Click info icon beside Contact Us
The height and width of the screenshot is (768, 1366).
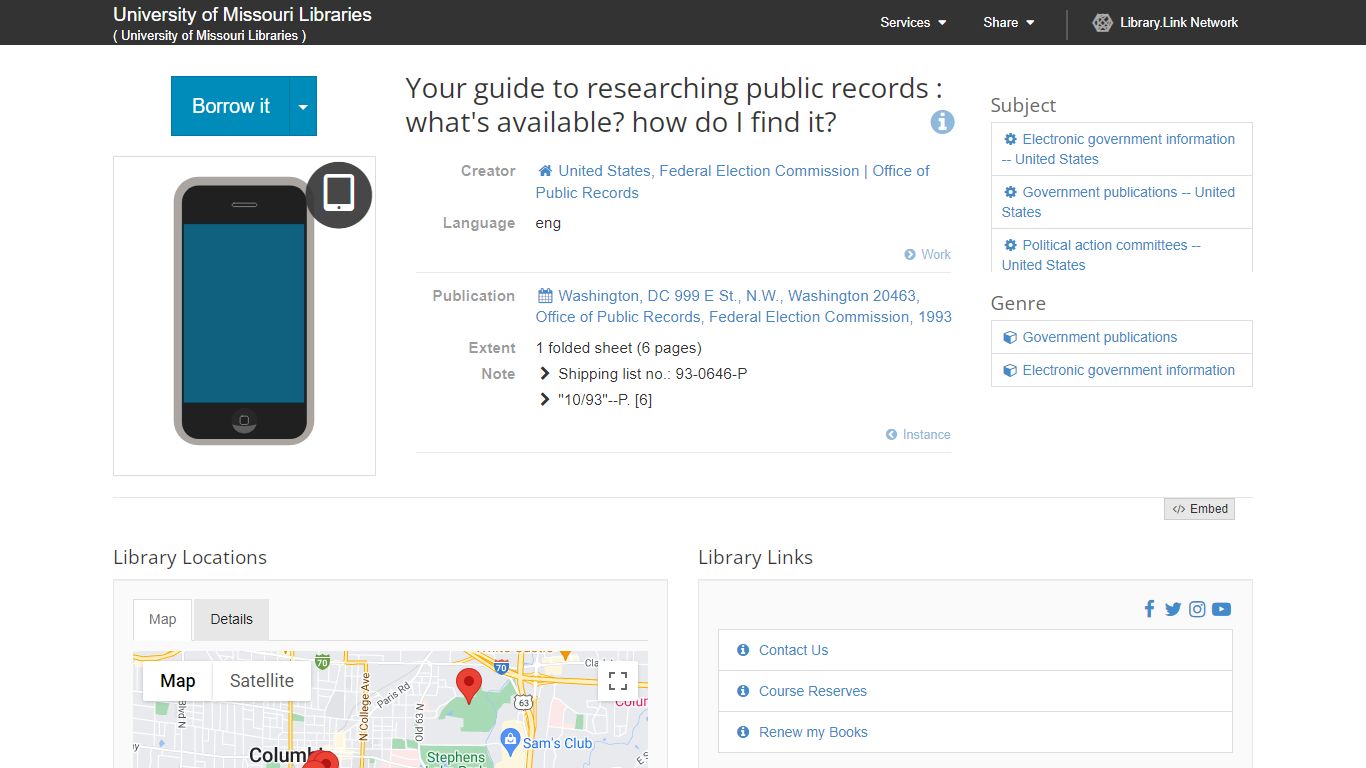pos(743,650)
